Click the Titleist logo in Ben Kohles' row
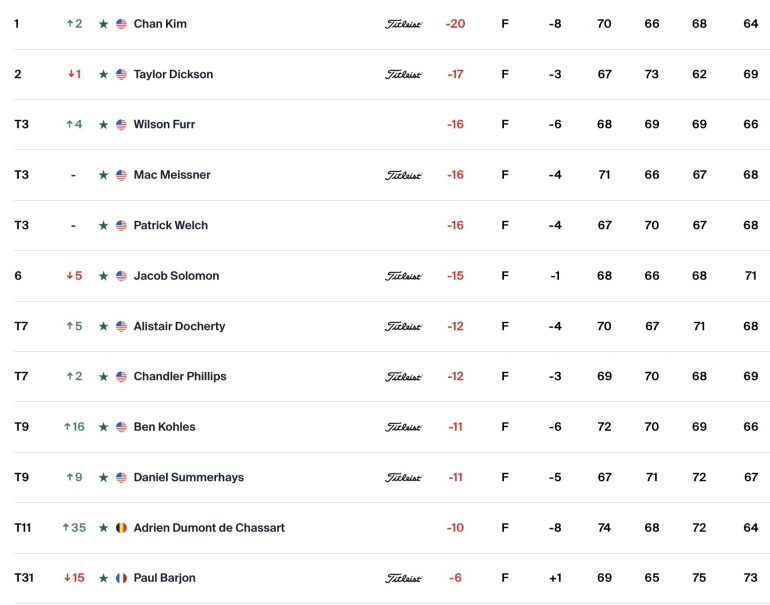 click(x=403, y=428)
